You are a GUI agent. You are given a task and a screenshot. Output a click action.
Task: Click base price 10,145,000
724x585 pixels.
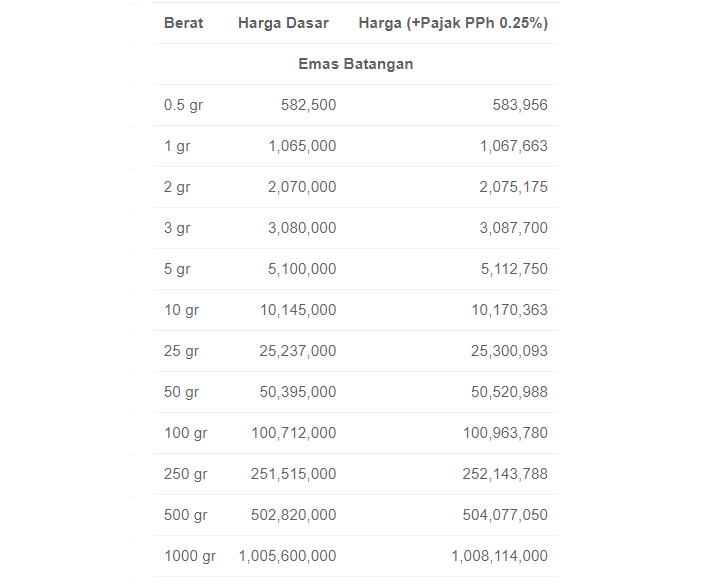point(298,310)
